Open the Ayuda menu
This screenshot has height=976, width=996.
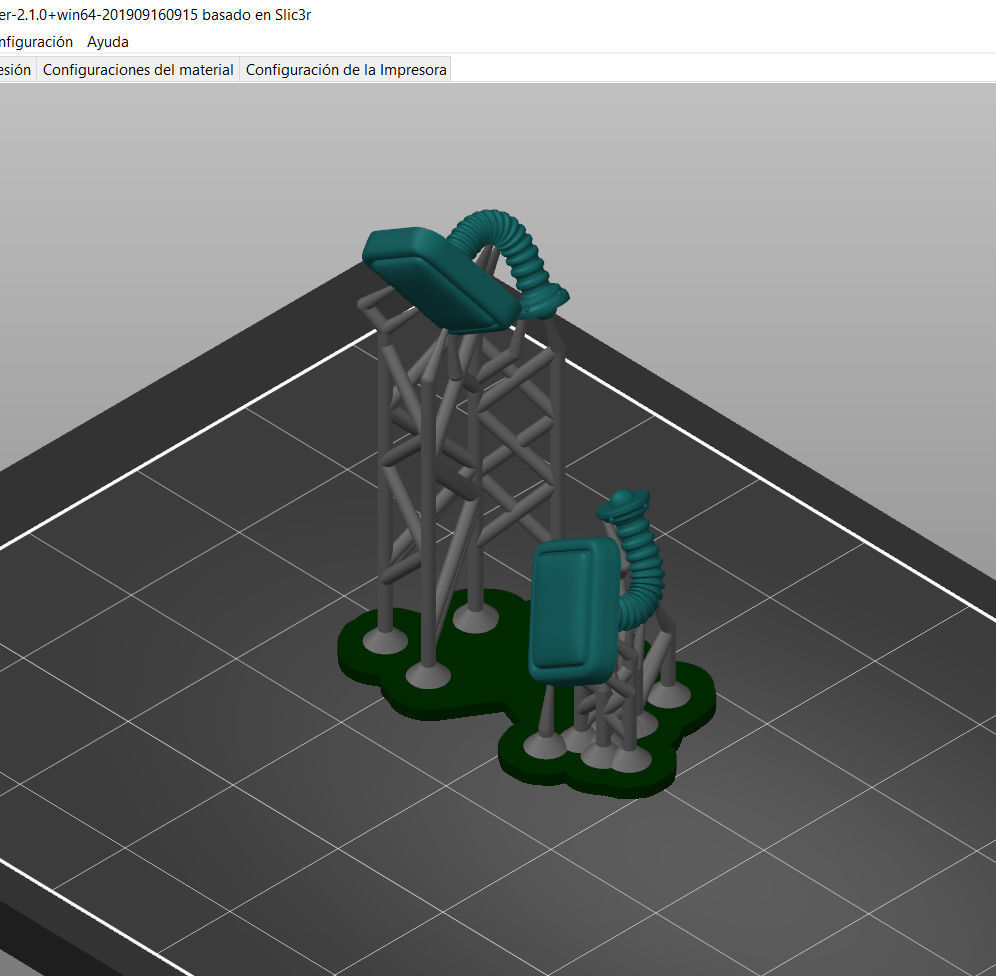tap(107, 42)
